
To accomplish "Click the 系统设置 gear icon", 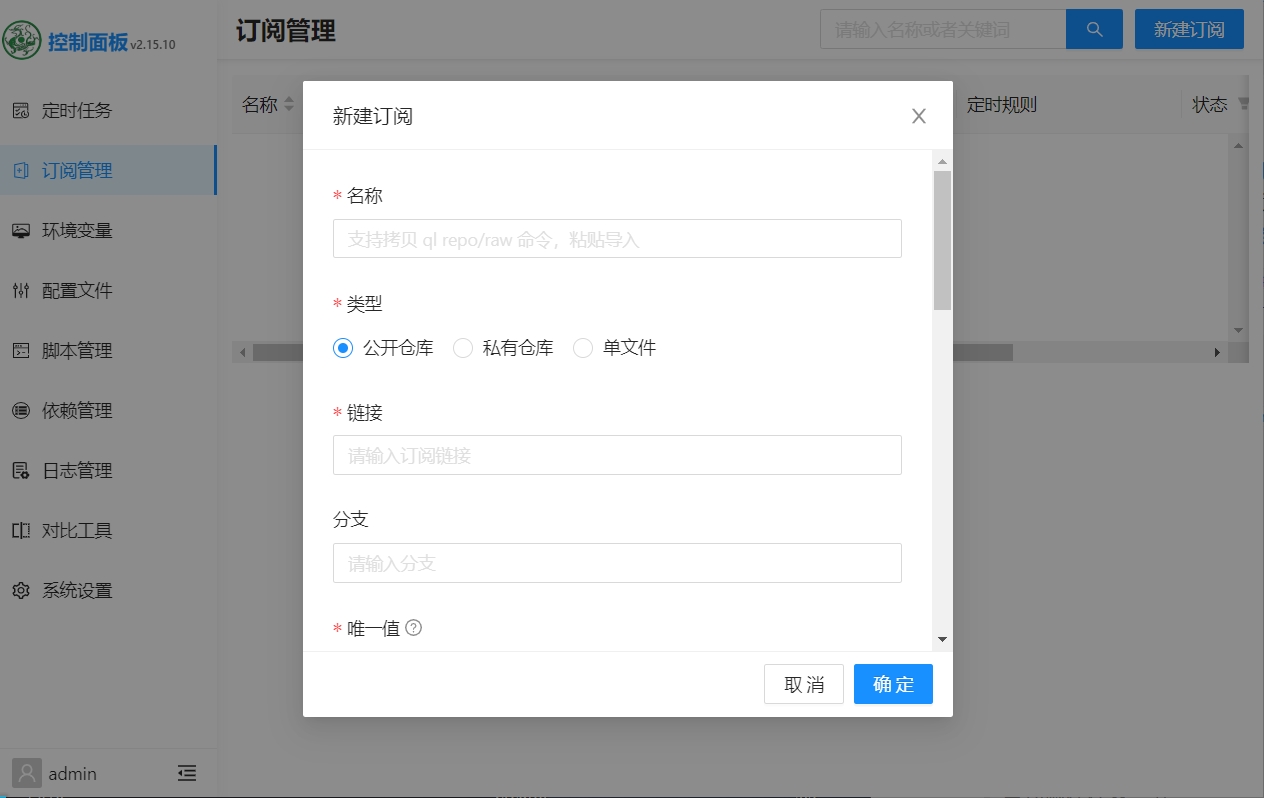I will pyautogui.click(x=21, y=590).
